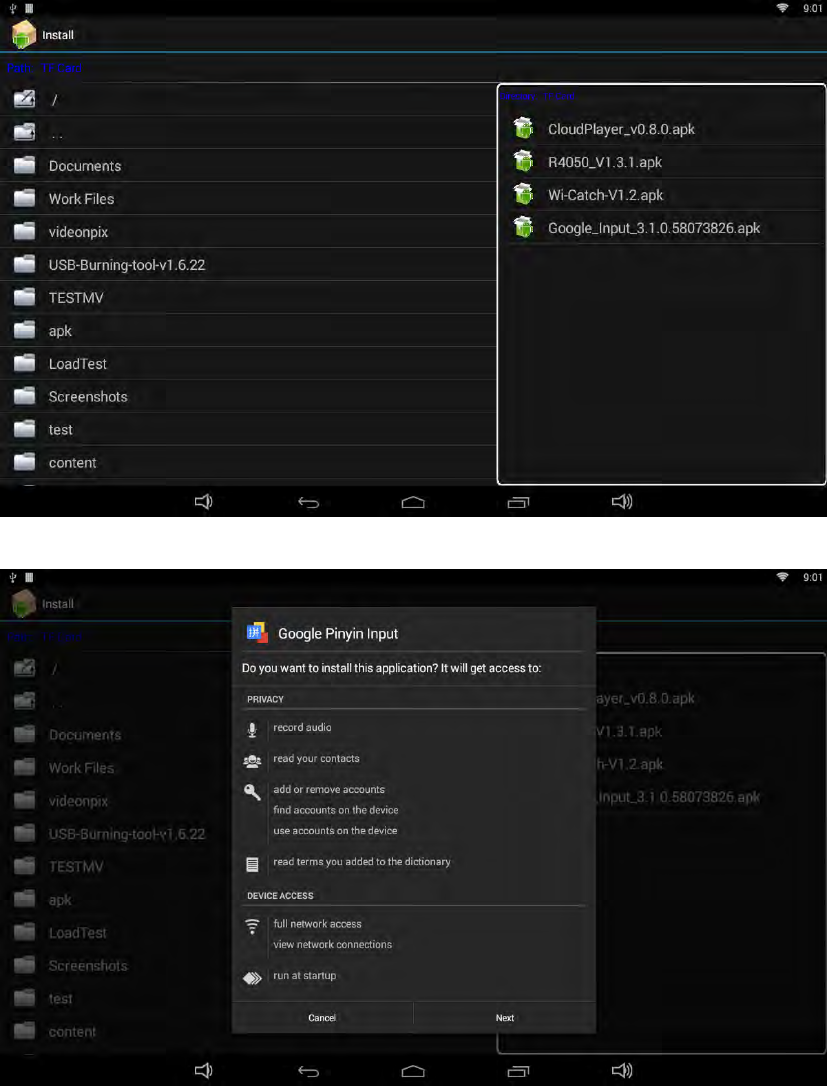Open videonpix folder on the dialog-free screen
Viewport: 827px width, 1086px height.
click(248, 232)
